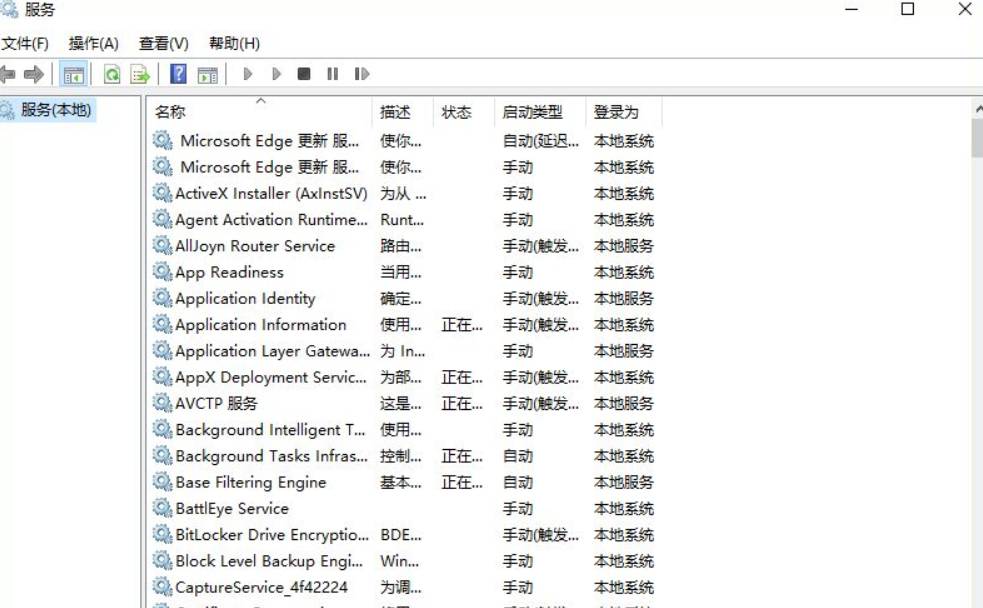Click the Refresh icon
Screen dimensions: 983x608
coord(112,73)
